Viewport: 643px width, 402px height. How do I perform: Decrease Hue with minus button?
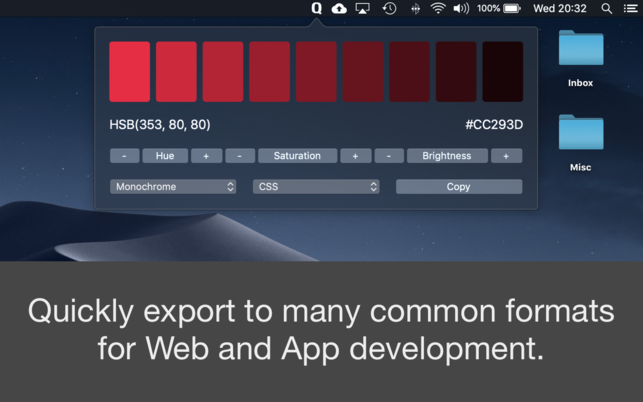124,156
